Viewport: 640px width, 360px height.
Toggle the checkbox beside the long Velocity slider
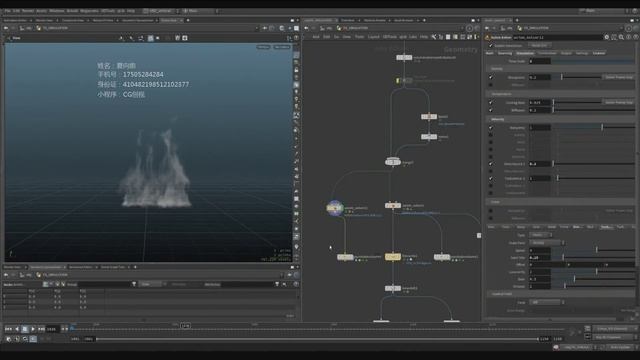click(491, 127)
